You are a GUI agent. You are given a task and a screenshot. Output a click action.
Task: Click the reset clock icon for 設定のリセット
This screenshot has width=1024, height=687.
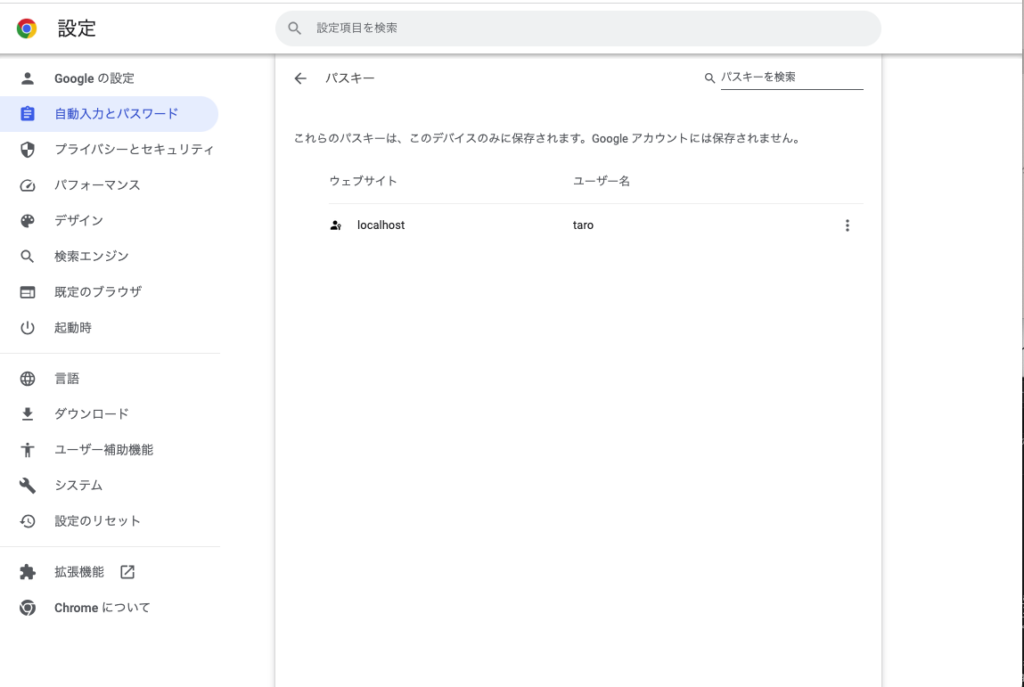(x=27, y=521)
